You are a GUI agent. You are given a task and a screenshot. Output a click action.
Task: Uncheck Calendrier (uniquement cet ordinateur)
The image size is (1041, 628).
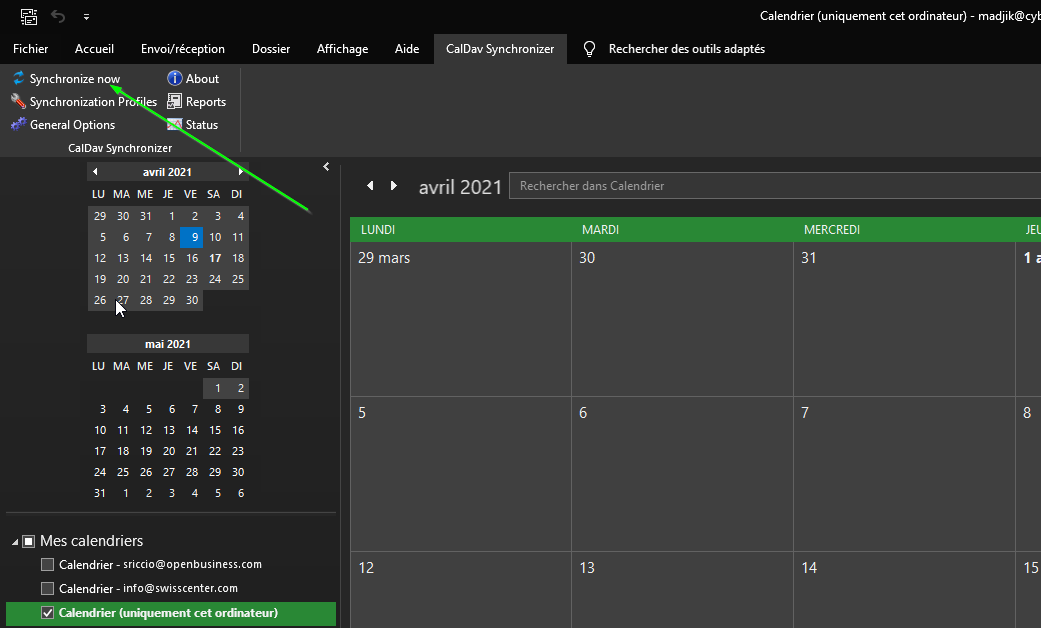point(47,613)
